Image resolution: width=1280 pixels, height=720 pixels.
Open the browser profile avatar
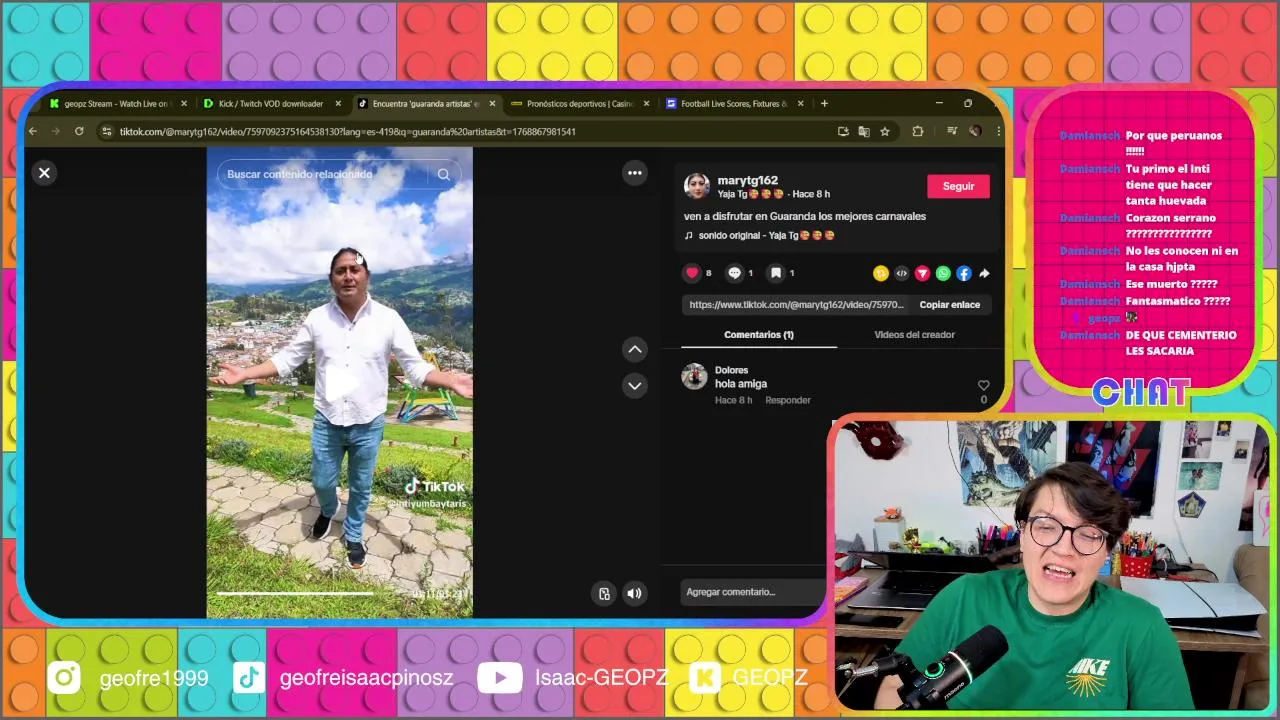click(975, 132)
